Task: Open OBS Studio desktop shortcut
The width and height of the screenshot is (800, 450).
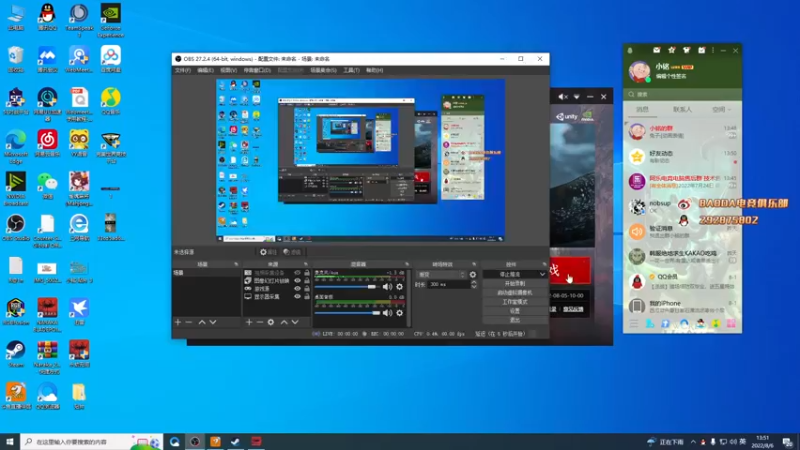Action: (x=16, y=228)
